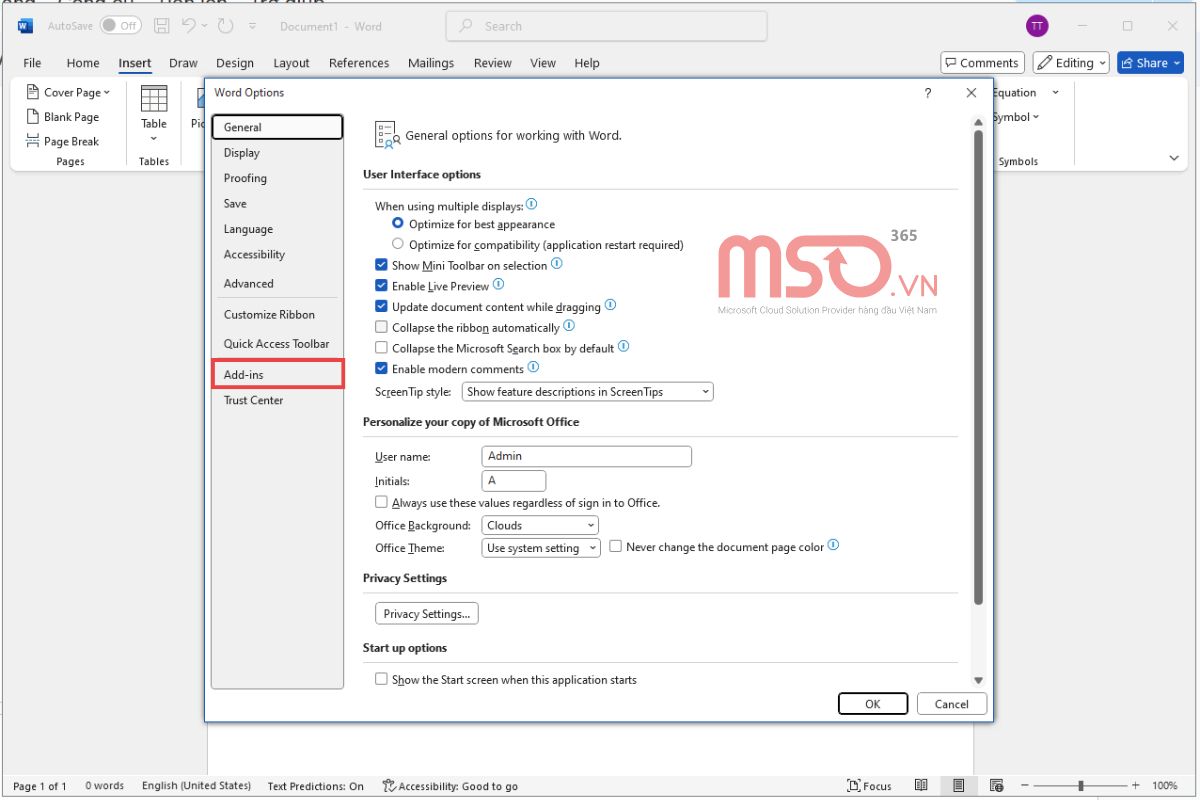This screenshot has height=800, width=1200.
Task: Click the Word Options help question mark
Action: [x=928, y=93]
